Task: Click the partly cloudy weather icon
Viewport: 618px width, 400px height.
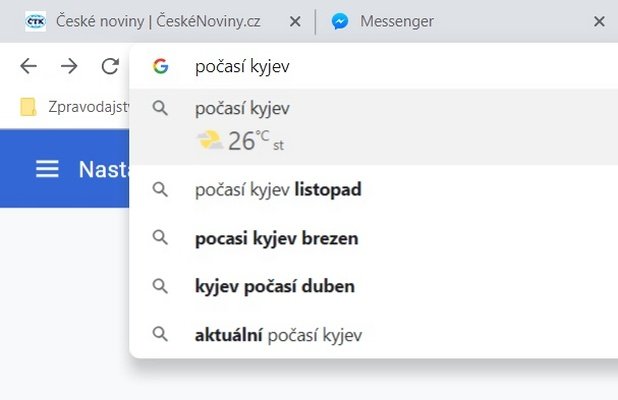Action: pyautogui.click(x=209, y=140)
